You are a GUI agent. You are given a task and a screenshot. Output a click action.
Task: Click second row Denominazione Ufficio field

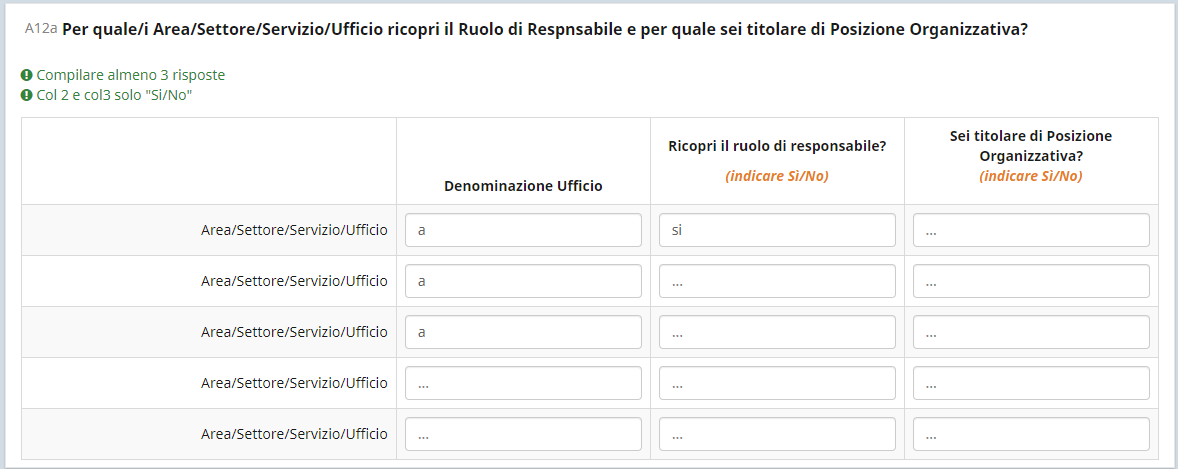(523, 281)
